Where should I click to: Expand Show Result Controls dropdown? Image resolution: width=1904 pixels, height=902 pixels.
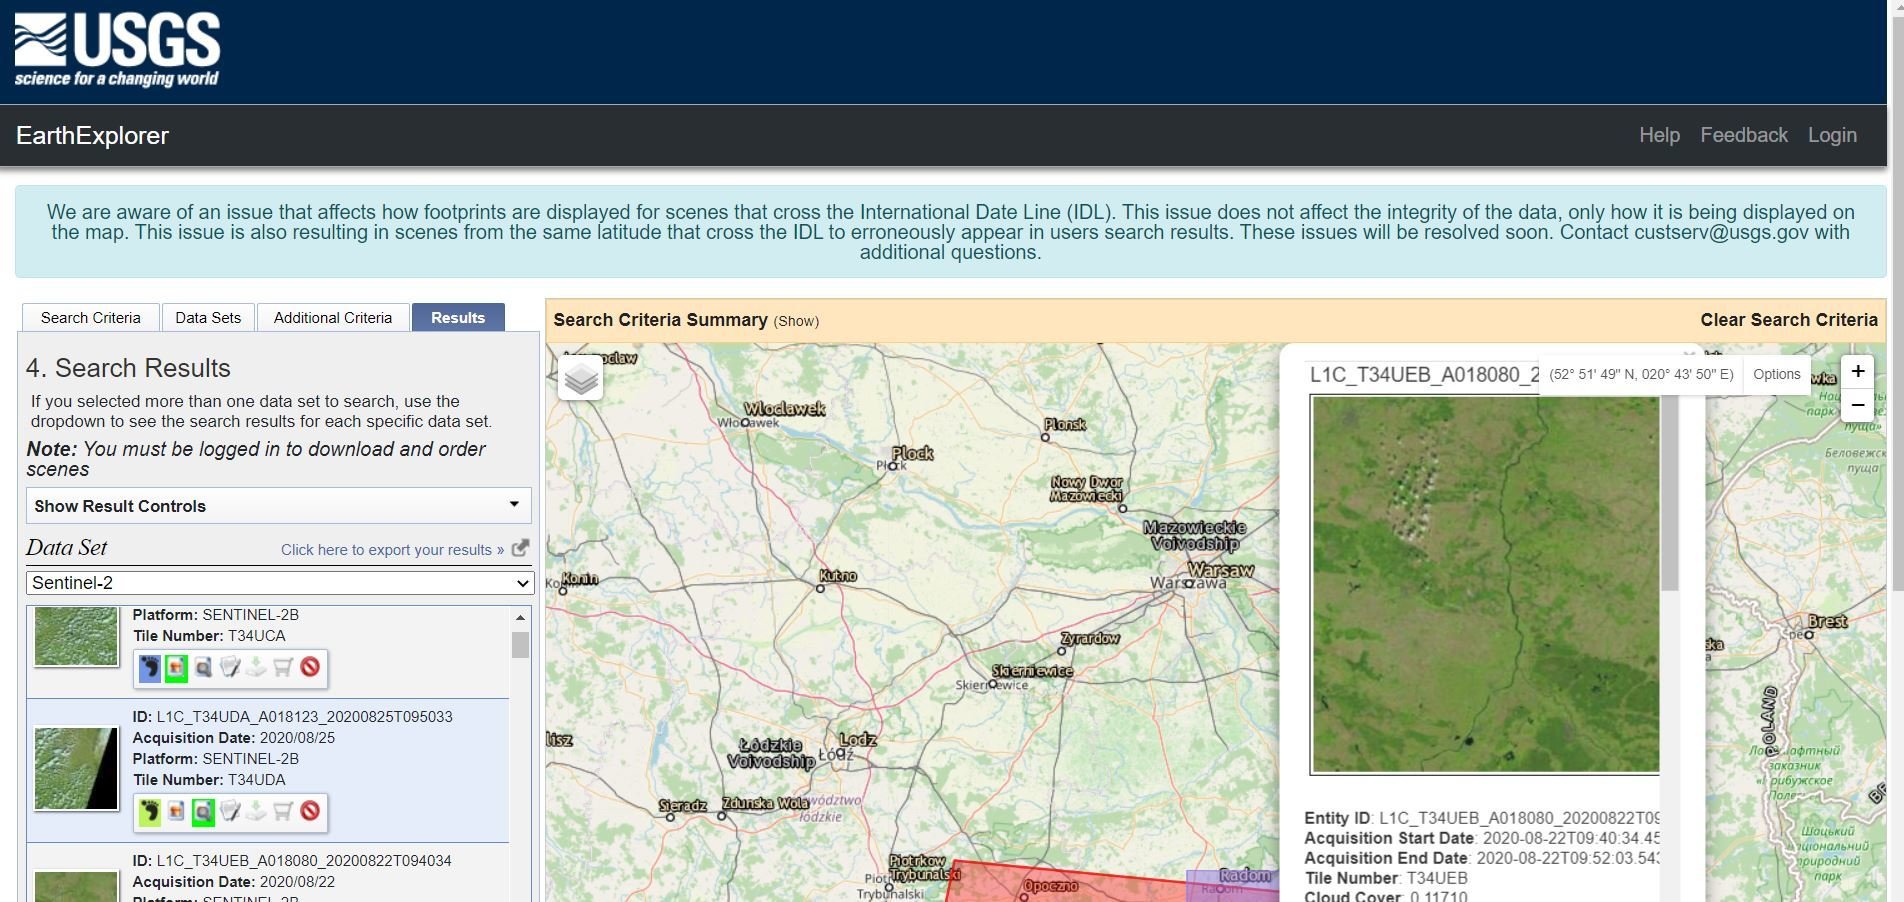278,506
